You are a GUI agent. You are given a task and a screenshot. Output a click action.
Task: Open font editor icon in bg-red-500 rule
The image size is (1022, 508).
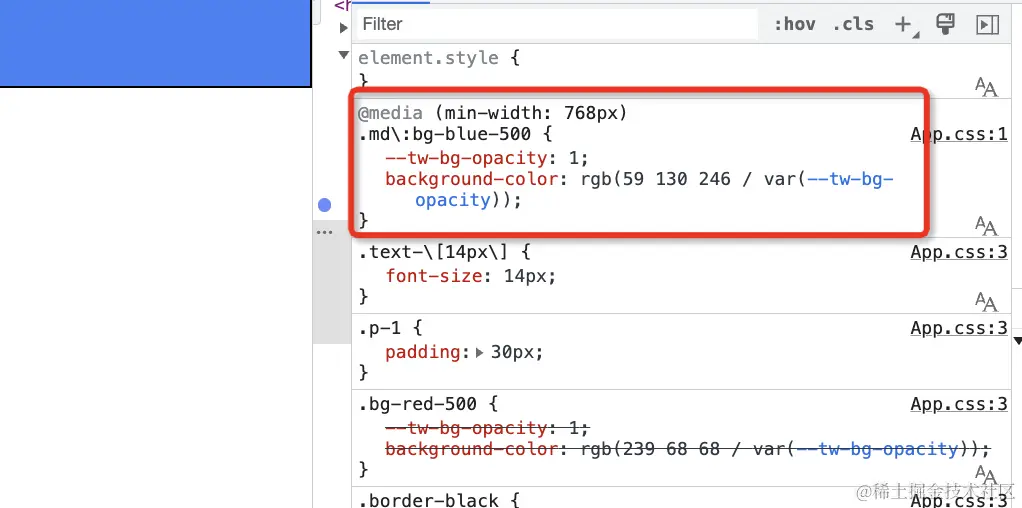tap(986, 474)
